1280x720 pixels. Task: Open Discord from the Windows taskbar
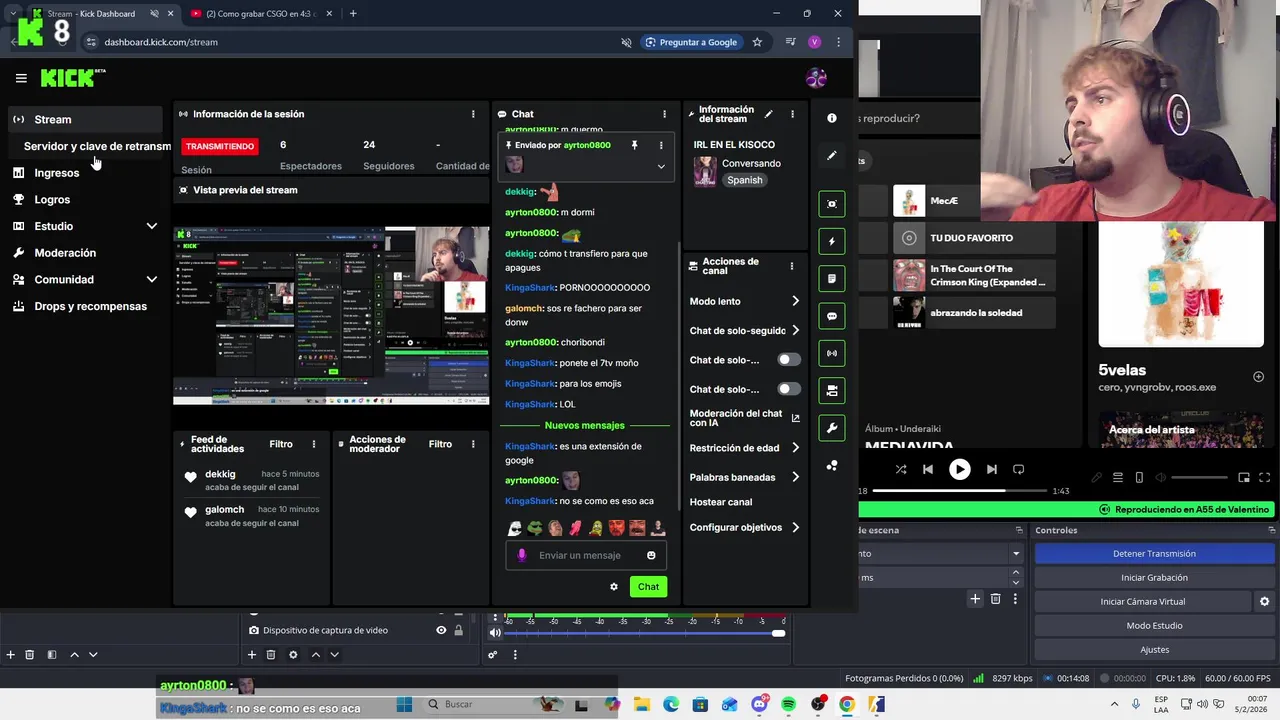(x=759, y=705)
